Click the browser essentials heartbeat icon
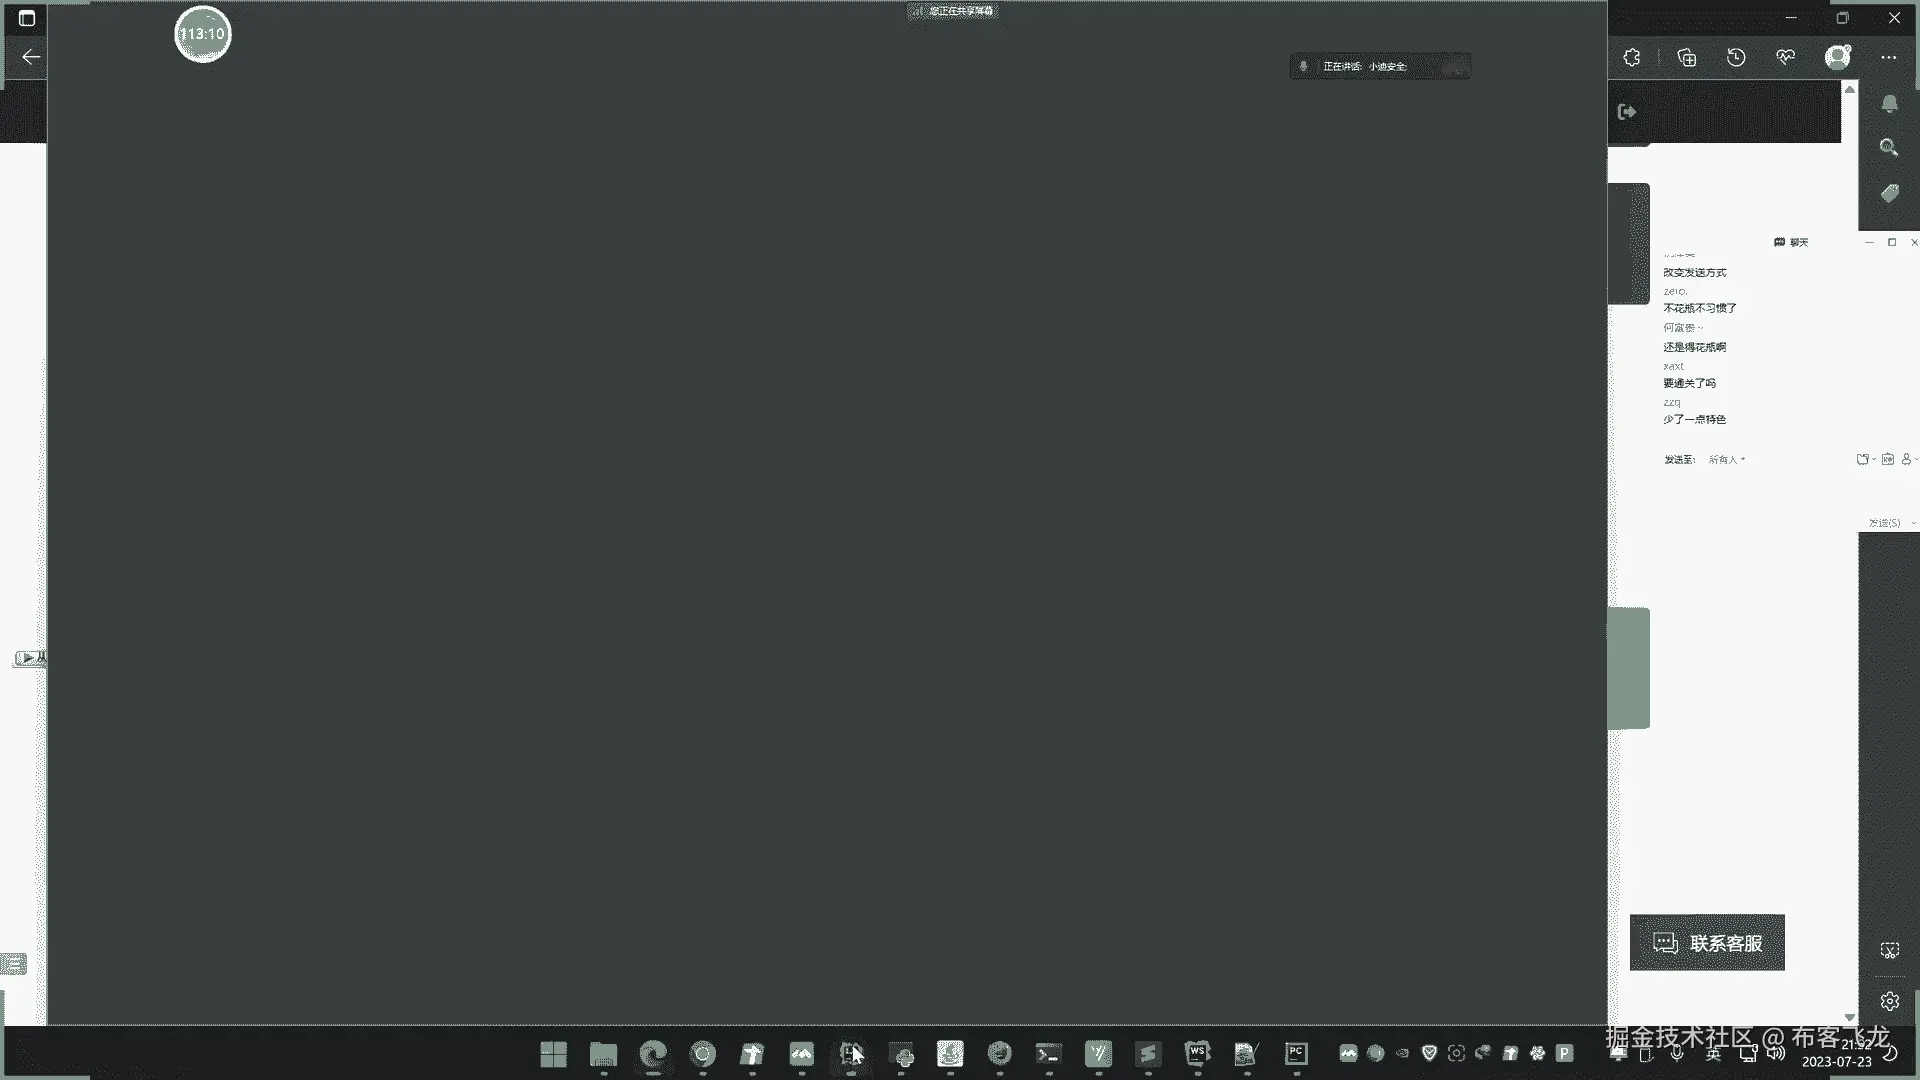1920x1080 pixels. [x=1786, y=58]
